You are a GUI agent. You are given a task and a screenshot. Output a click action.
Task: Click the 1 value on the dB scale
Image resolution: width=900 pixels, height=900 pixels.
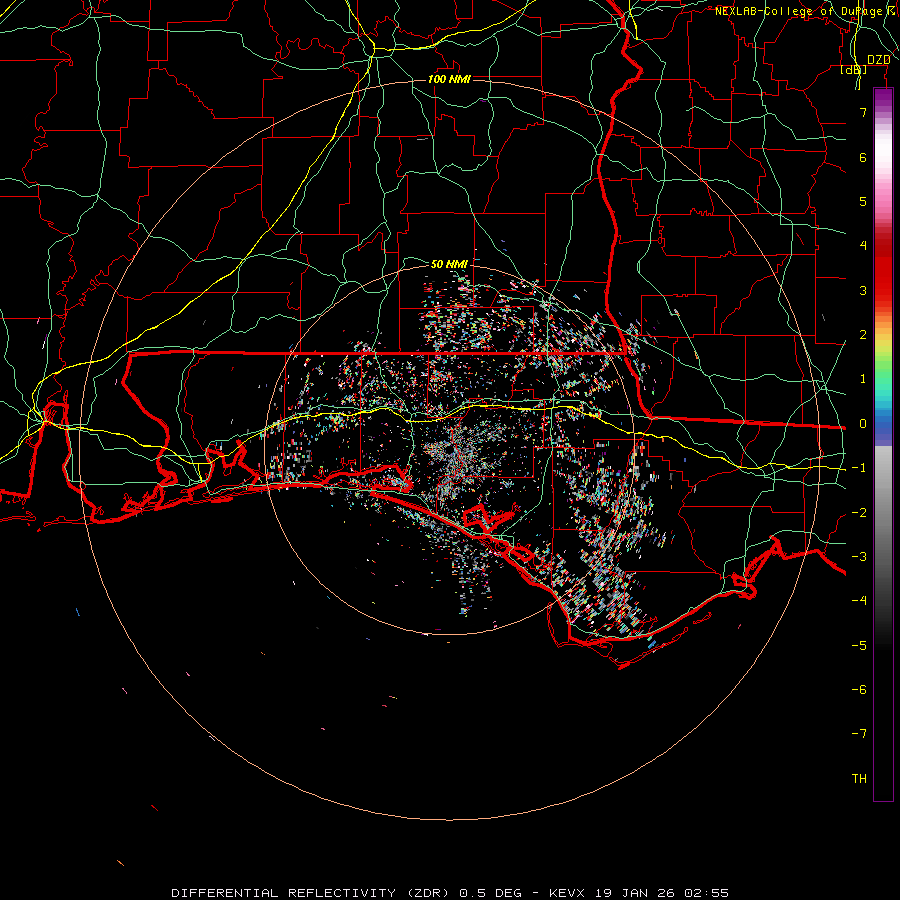pyautogui.click(x=863, y=379)
